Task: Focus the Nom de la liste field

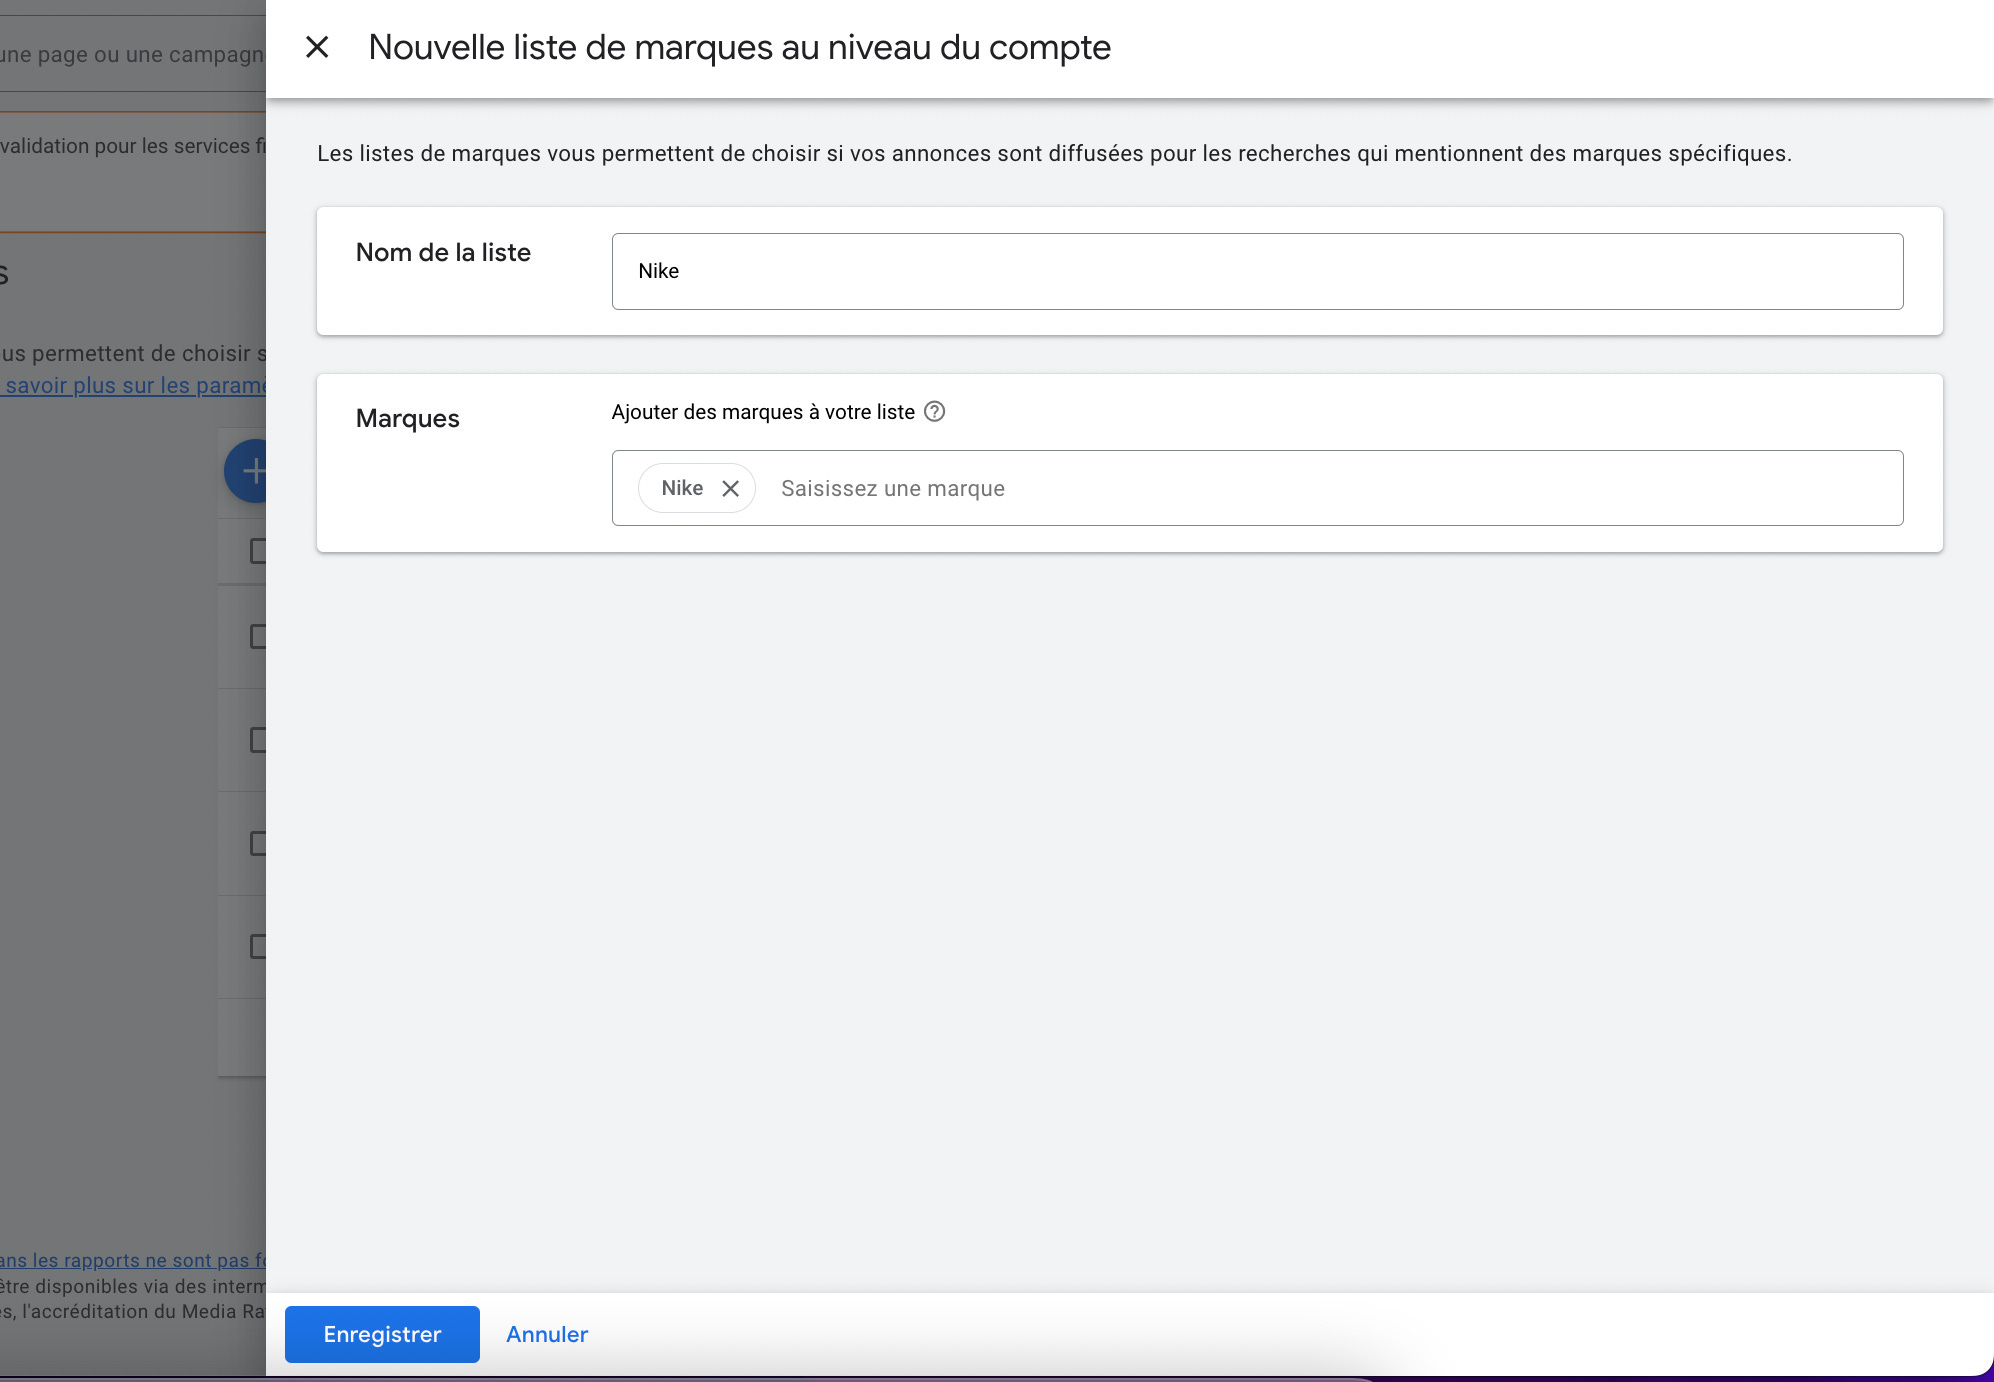Action: 1257,271
